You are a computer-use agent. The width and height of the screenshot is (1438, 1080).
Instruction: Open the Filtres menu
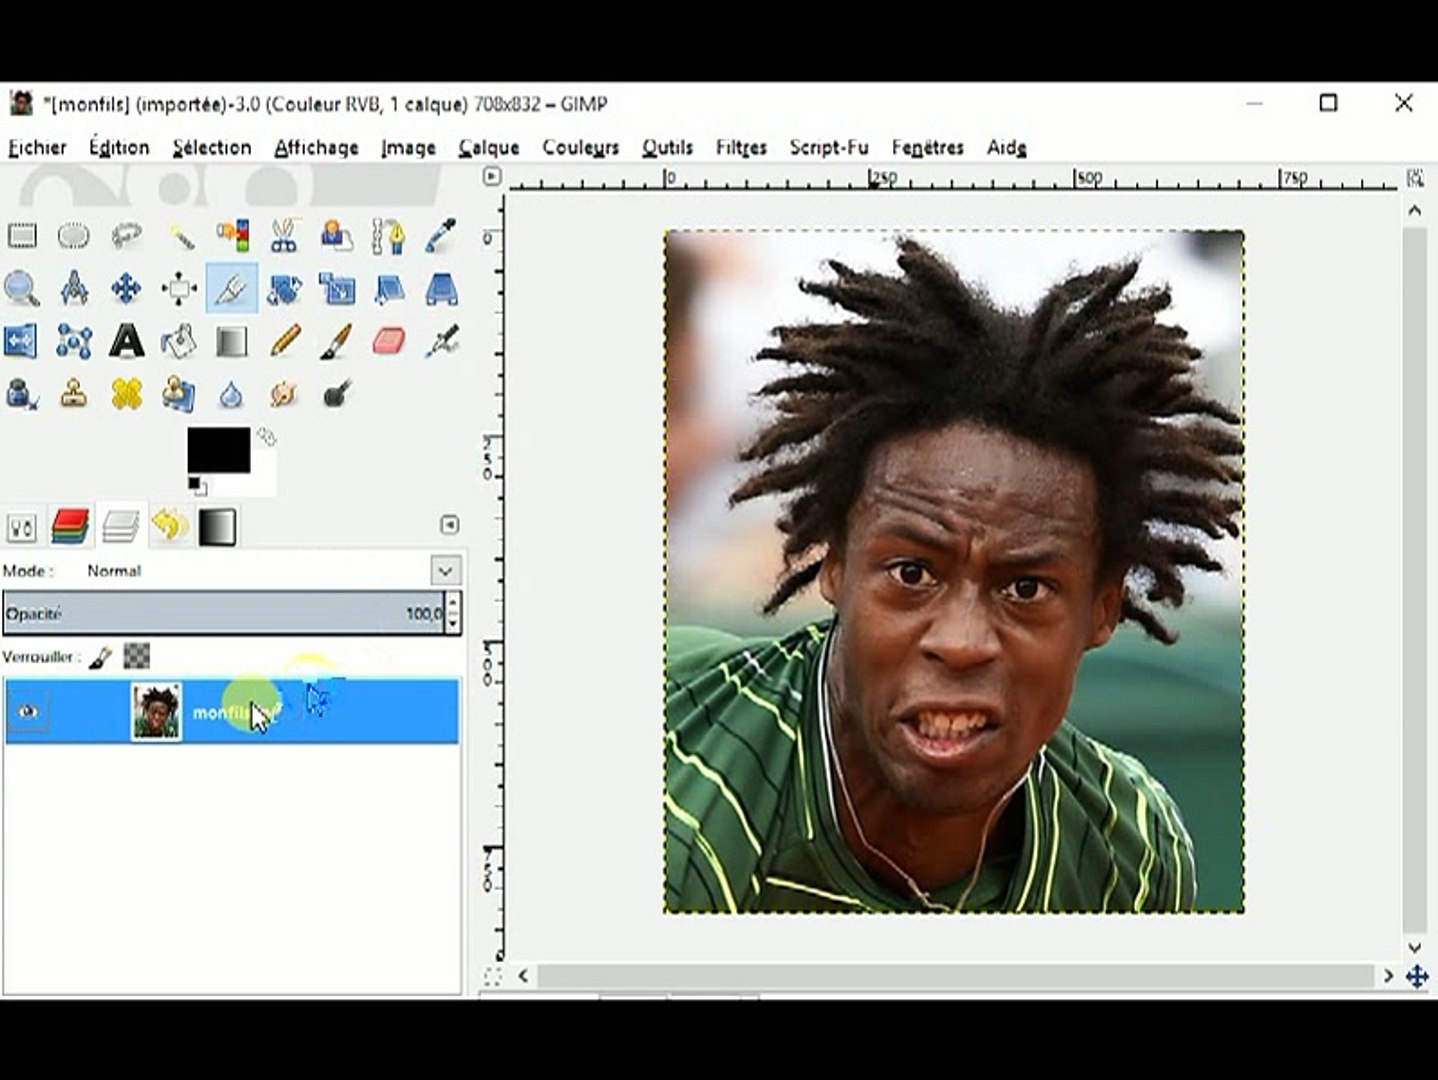[740, 148]
